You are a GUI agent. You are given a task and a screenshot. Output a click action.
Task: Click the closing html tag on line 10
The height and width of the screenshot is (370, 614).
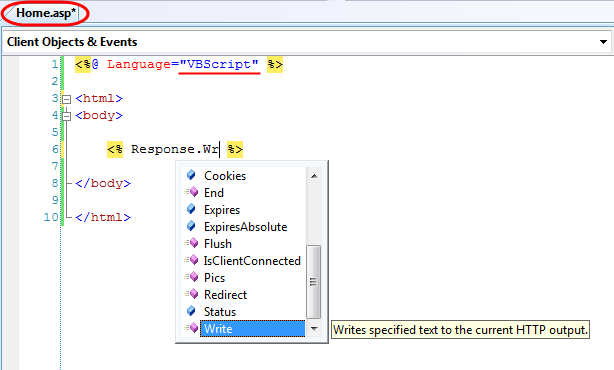(x=103, y=217)
